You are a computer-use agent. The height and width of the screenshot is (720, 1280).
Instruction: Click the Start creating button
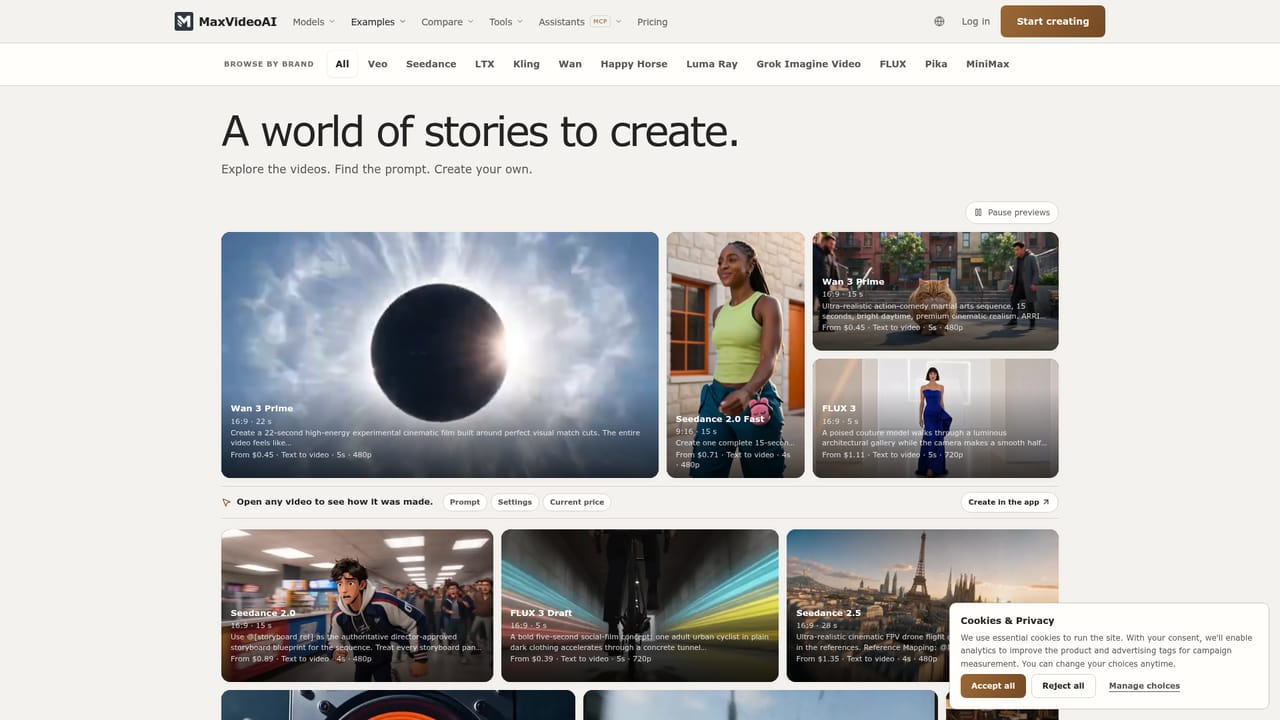coord(1053,21)
